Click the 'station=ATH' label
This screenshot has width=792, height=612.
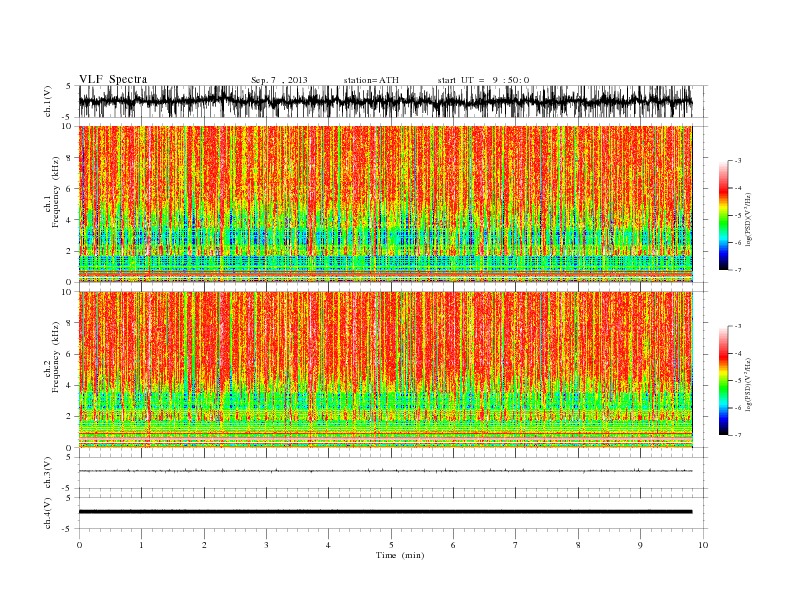click(x=371, y=80)
